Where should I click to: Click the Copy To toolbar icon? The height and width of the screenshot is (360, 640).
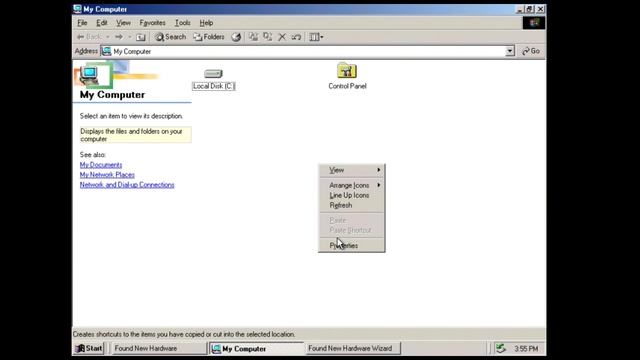(x=268, y=37)
